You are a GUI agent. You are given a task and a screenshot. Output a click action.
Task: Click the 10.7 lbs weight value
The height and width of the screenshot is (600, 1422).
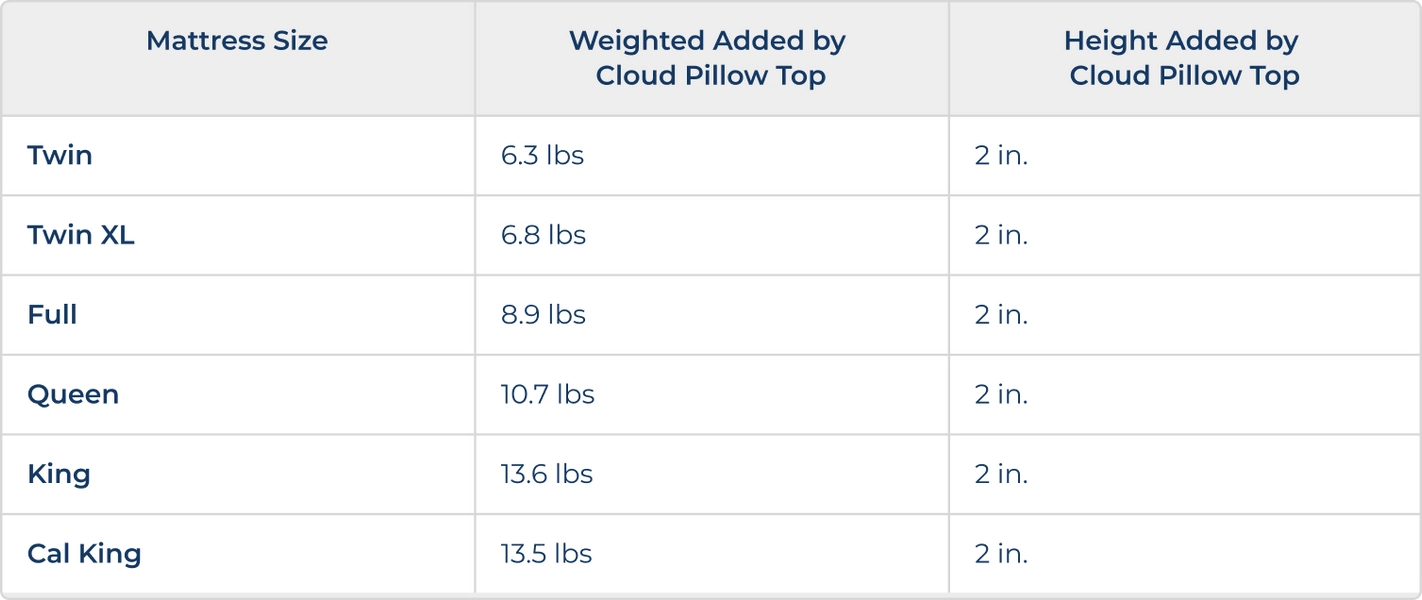click(547, 394)
